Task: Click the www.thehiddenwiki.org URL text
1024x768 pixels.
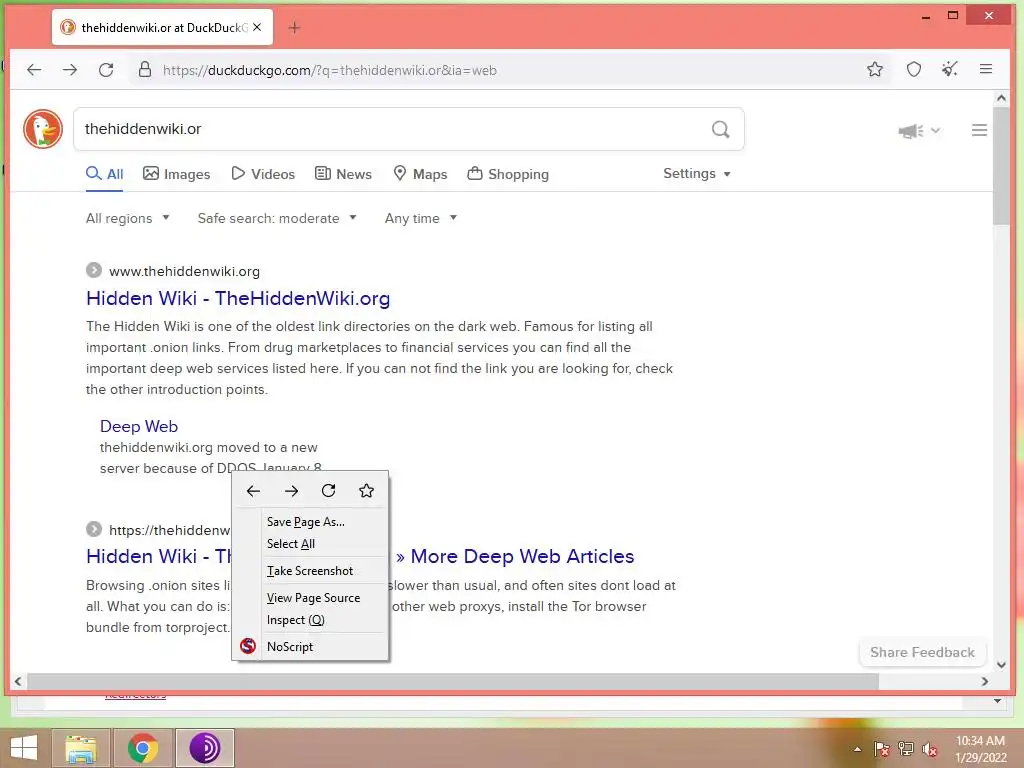Action: point(184,271)
